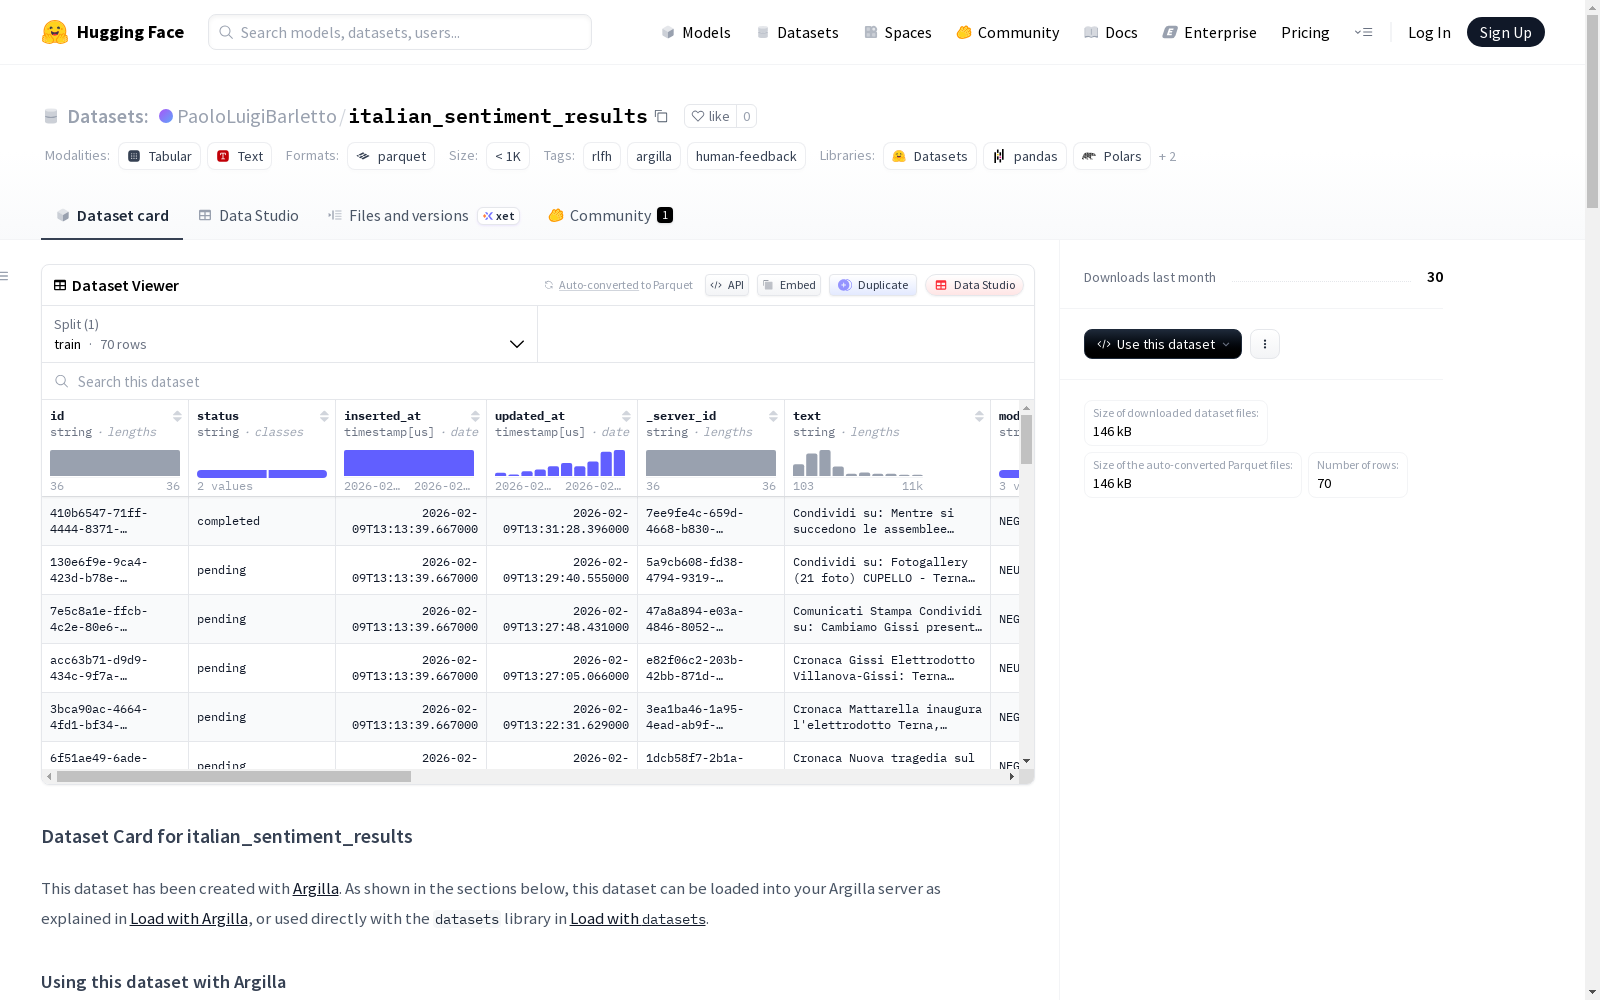Sort the text column
The image size is (1600, 1000).
click(x=979, y=416)
